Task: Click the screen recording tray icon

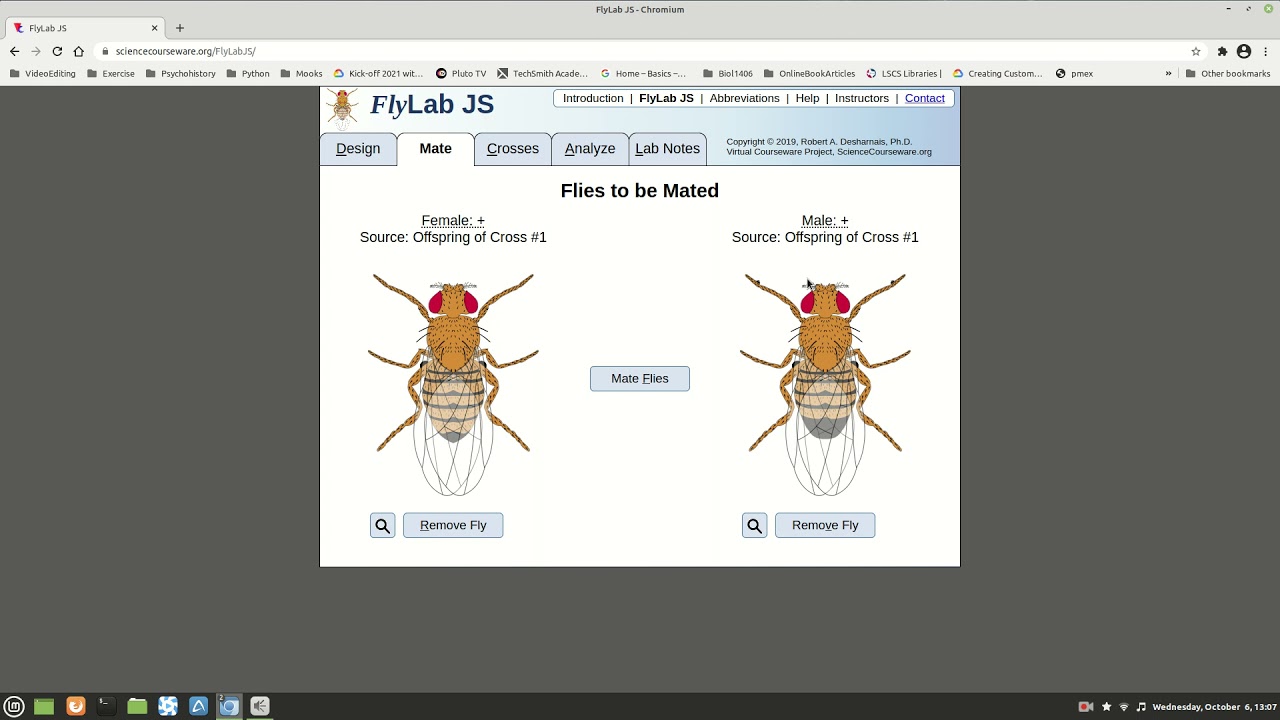Action: click(1086, 707)
